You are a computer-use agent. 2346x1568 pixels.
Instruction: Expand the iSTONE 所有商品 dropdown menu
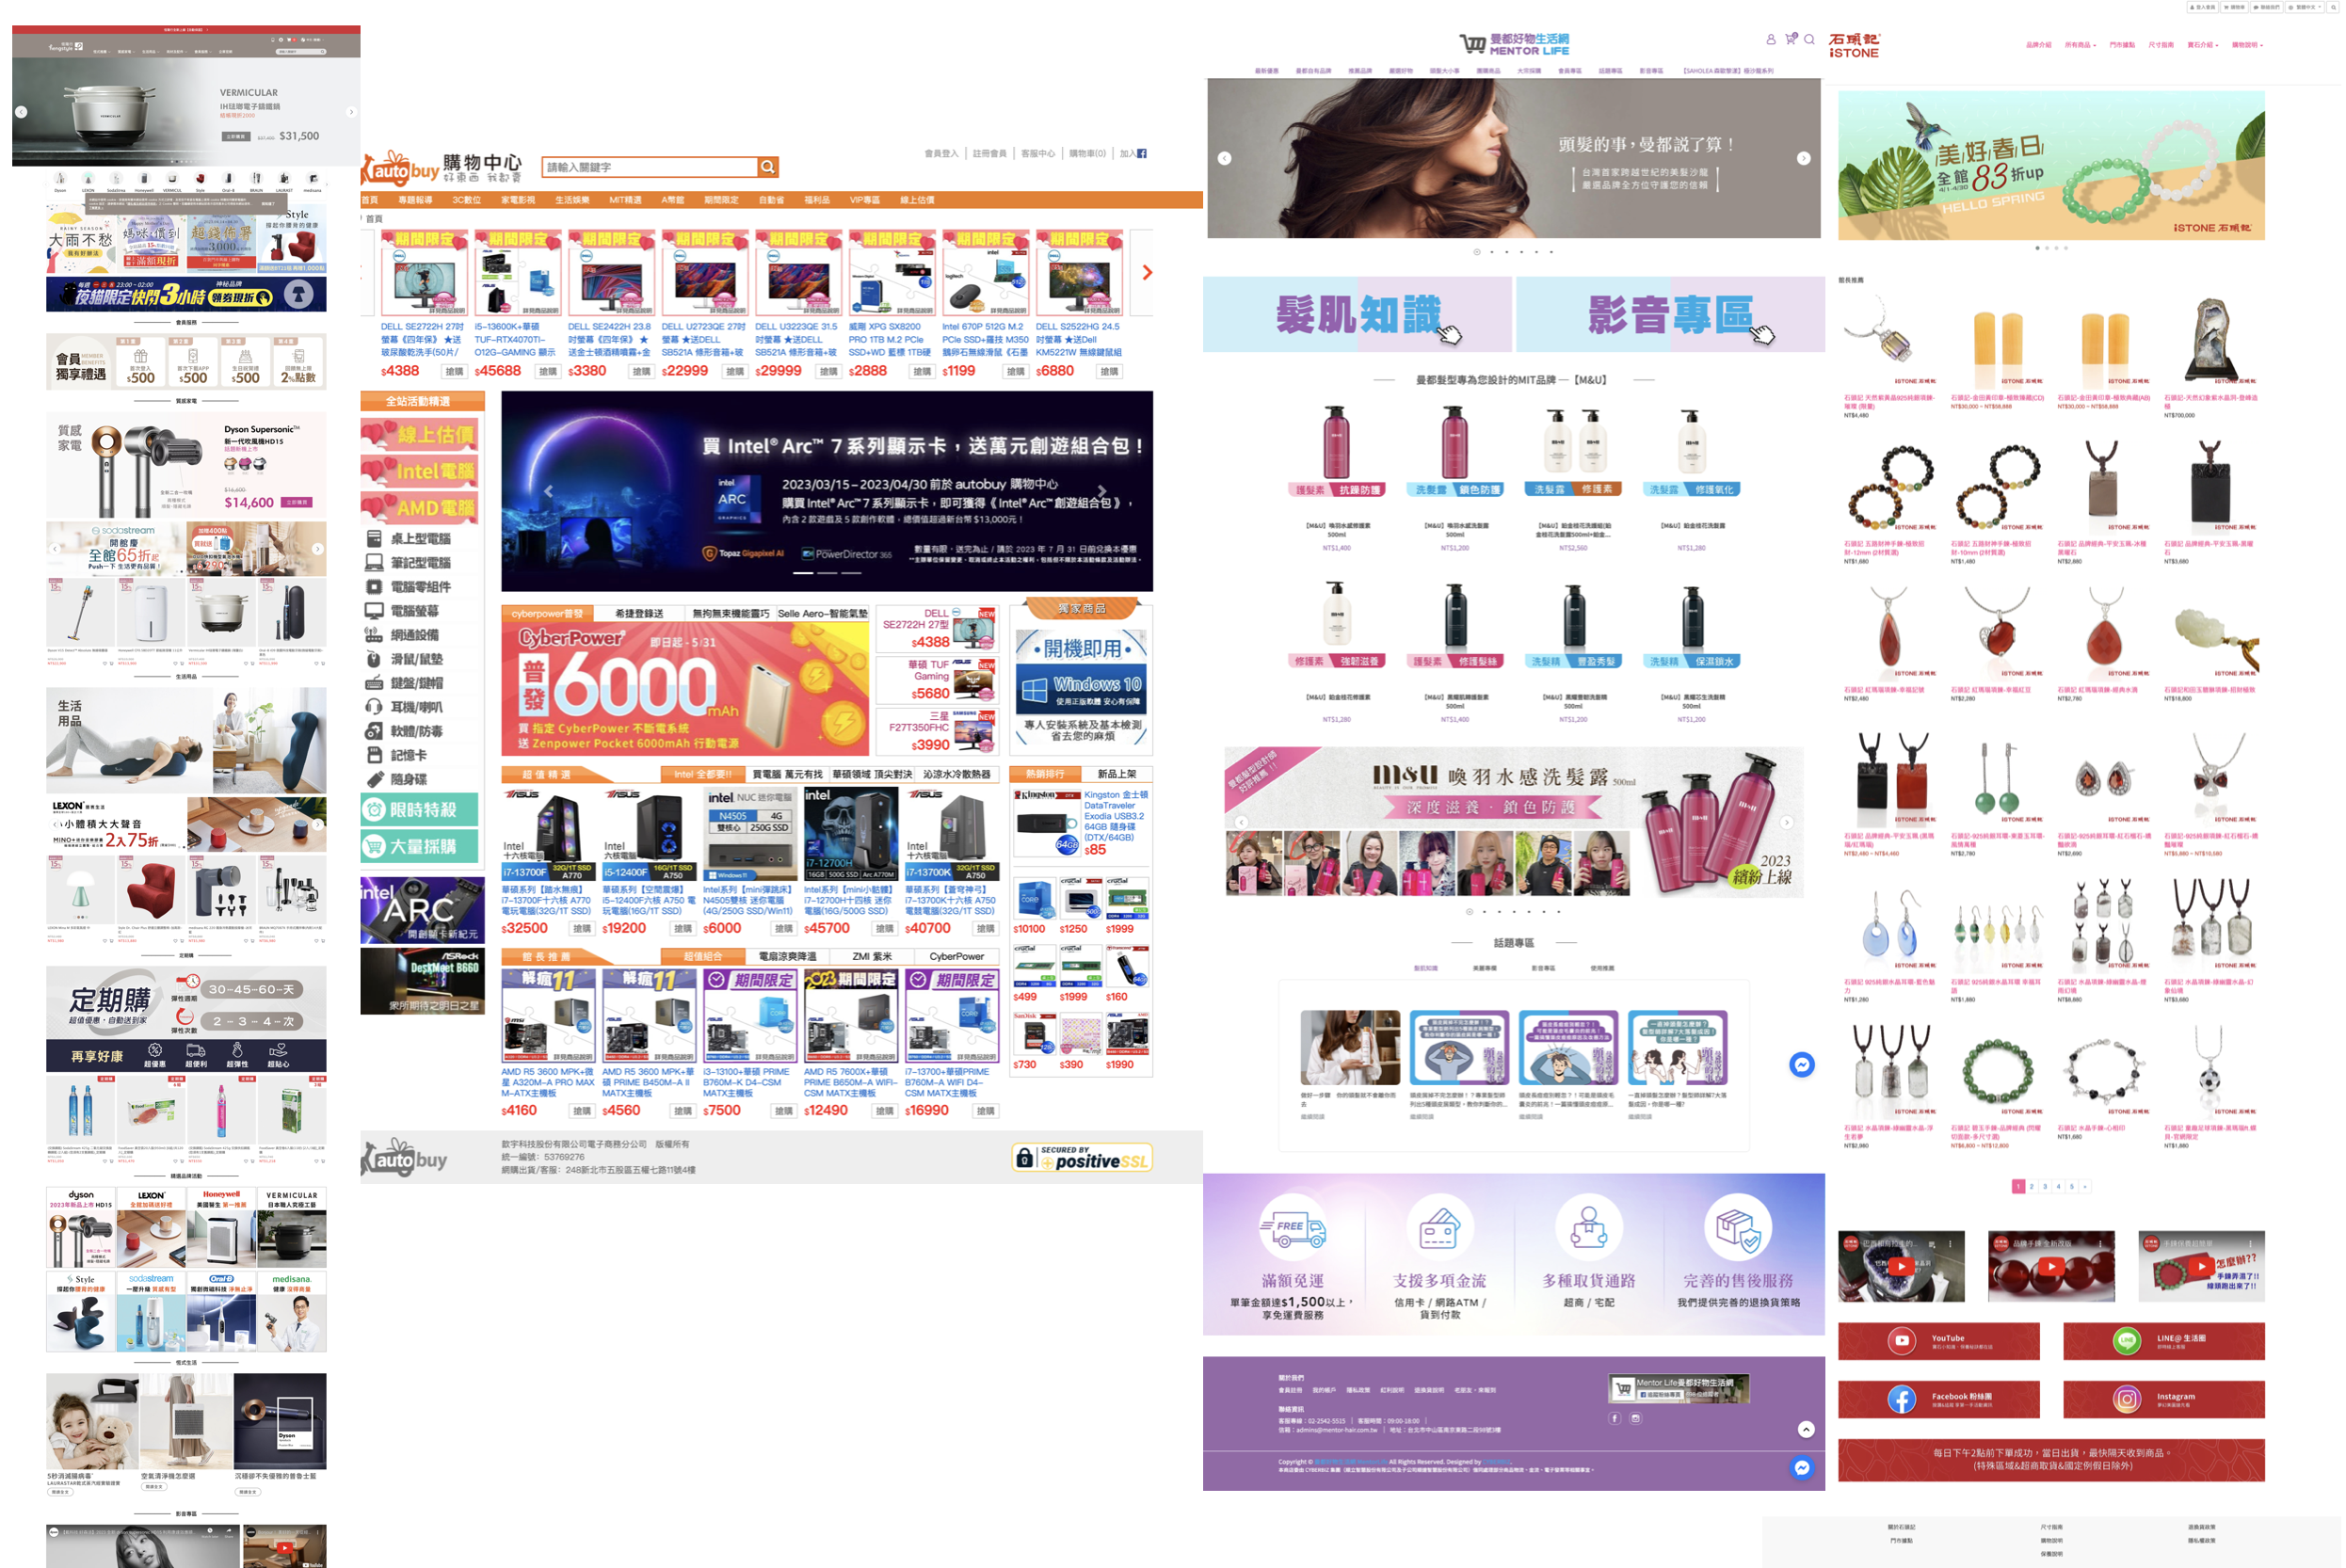[x=2083, y=45]
